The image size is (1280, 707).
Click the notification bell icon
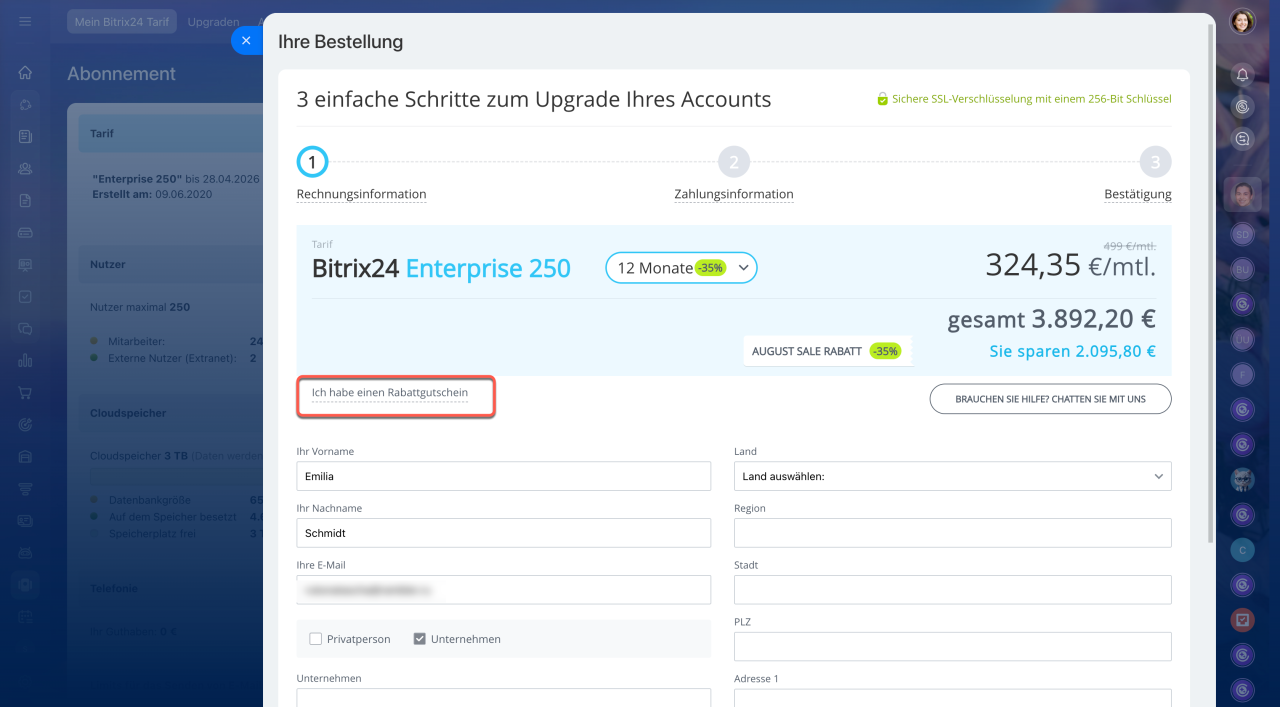click(x=1242, y=74)
